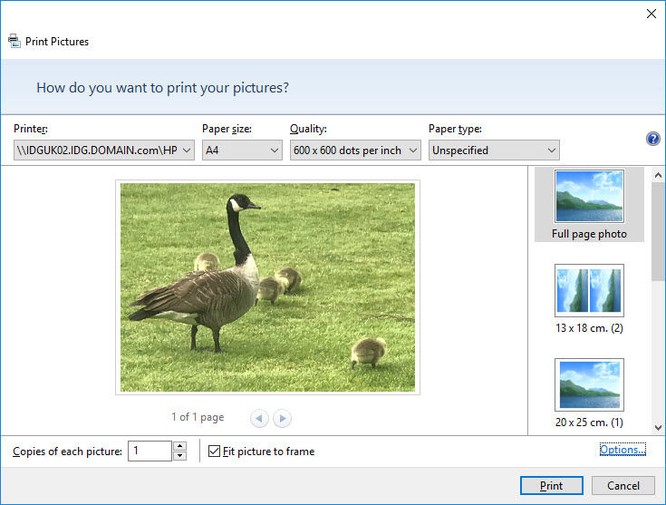Select the Full page photo layout
The height and width of the screenshot is (505, 666).
coord(589,205)
